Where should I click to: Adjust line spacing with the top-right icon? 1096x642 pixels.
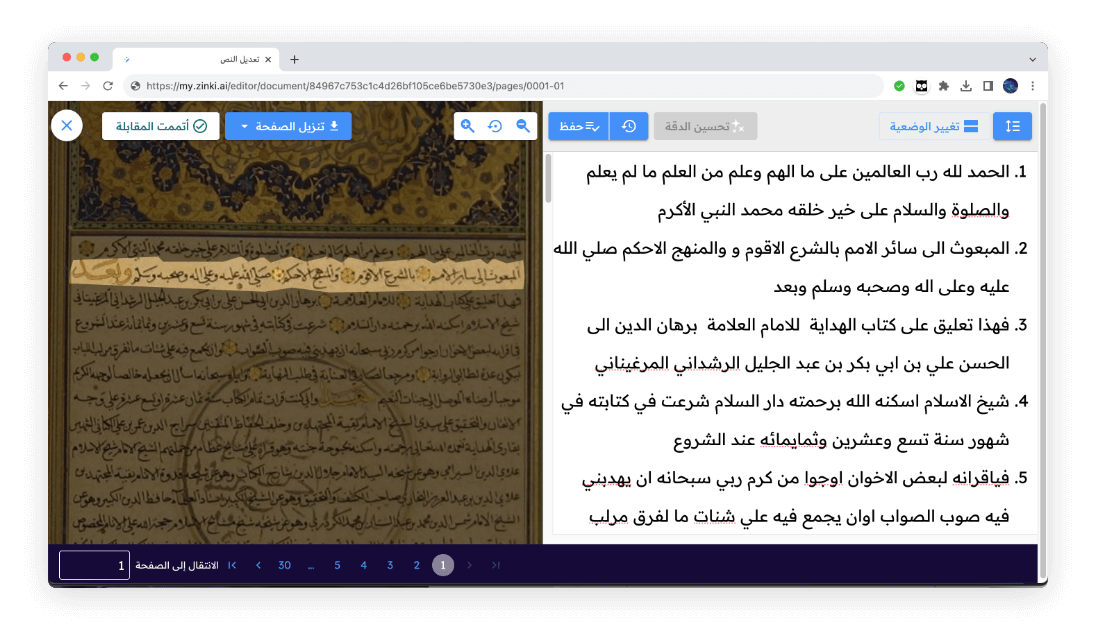(1012, 126)
